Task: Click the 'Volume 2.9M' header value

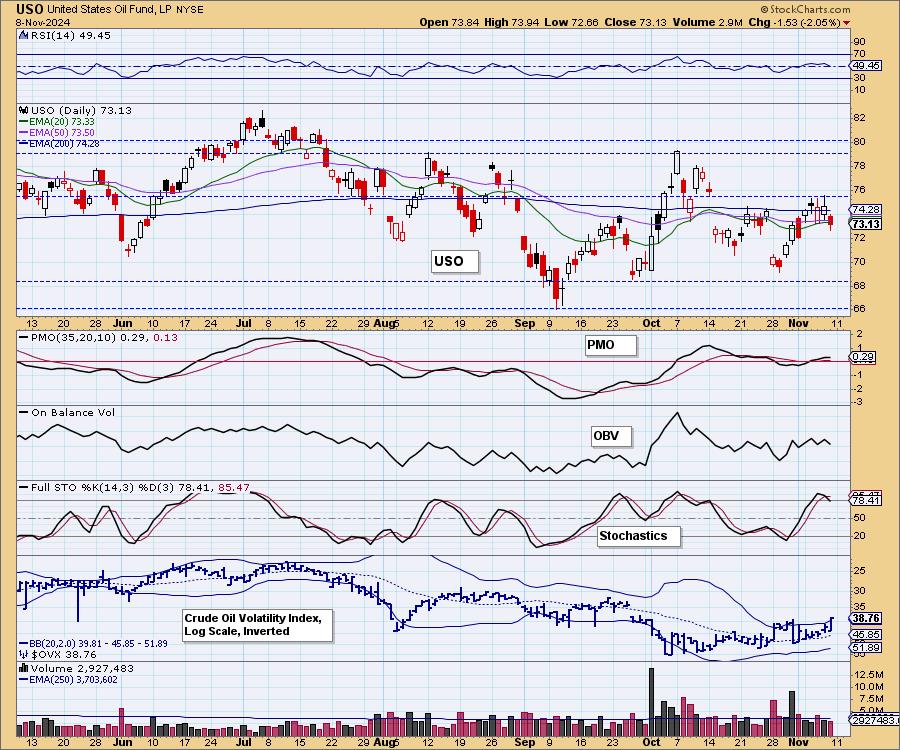Action: (707, 22)
